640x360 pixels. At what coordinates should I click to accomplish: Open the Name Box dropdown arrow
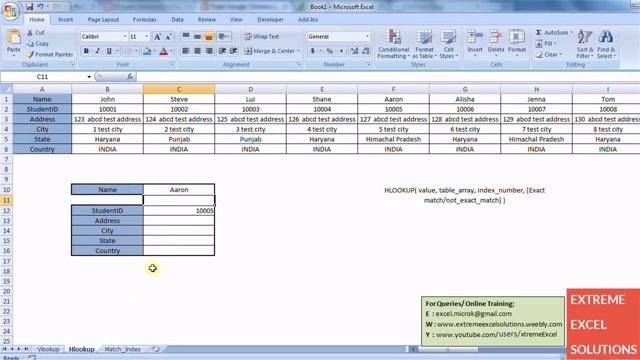point(89,77)
